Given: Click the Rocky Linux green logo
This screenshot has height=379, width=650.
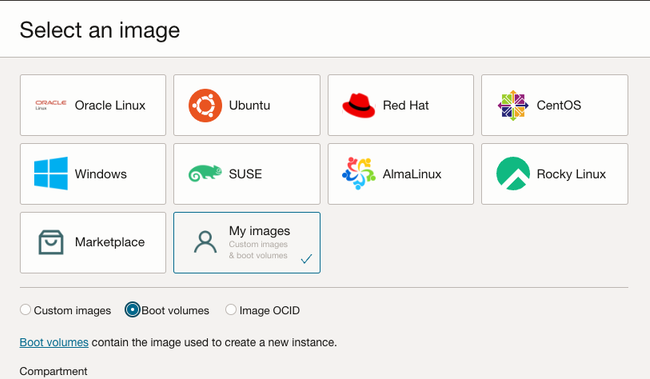Looking at the screenshot, I should coord(513,173).
